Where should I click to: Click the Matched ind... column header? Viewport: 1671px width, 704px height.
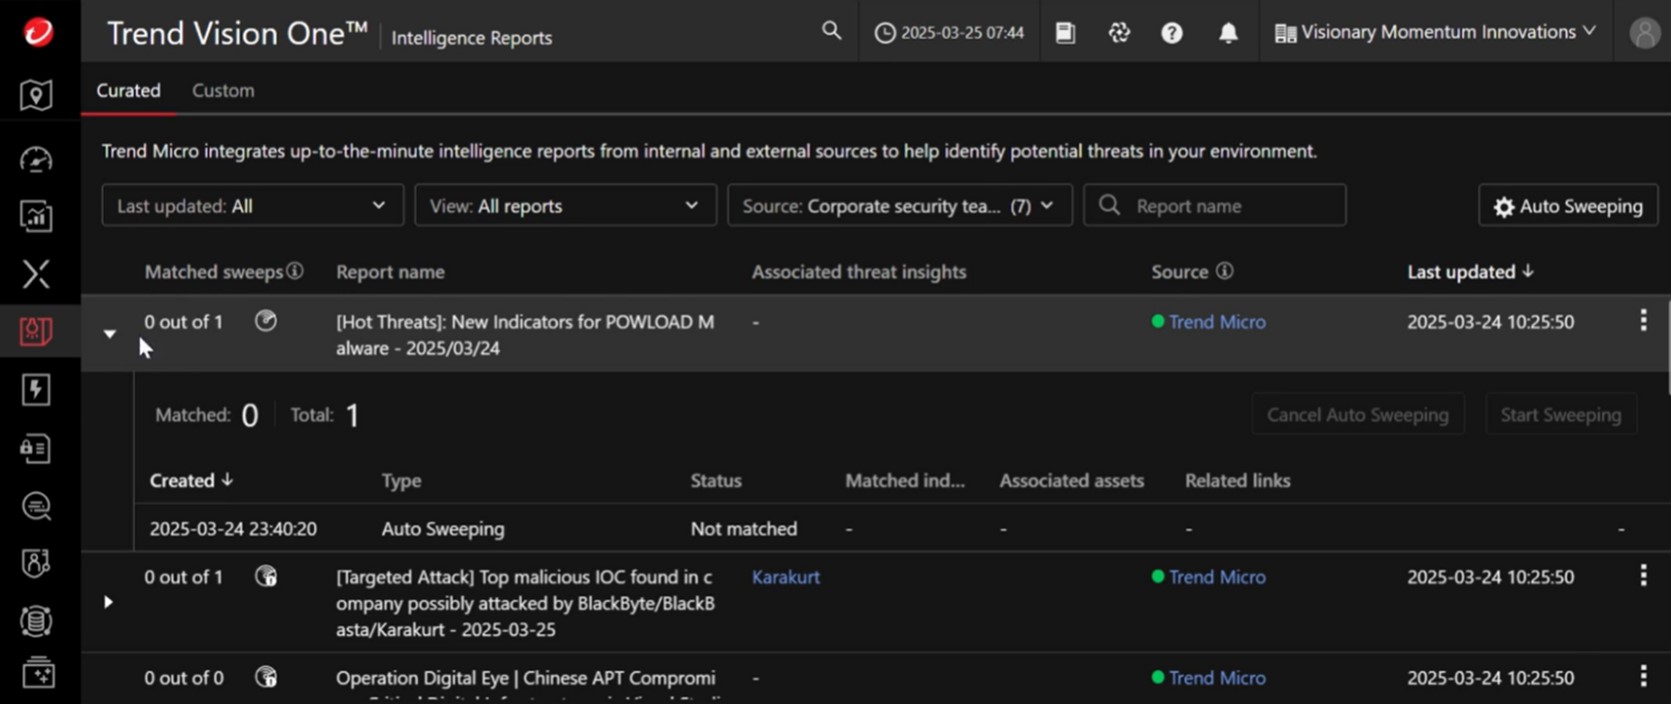(x=905, y=481)
